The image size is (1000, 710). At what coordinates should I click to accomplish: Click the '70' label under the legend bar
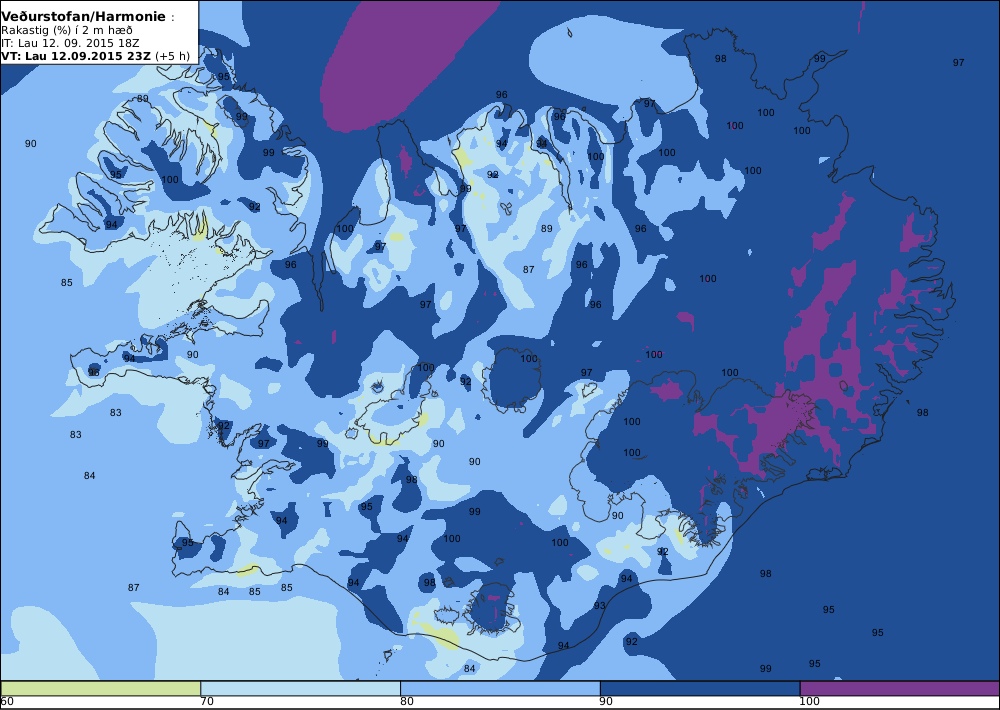point(207,702)
